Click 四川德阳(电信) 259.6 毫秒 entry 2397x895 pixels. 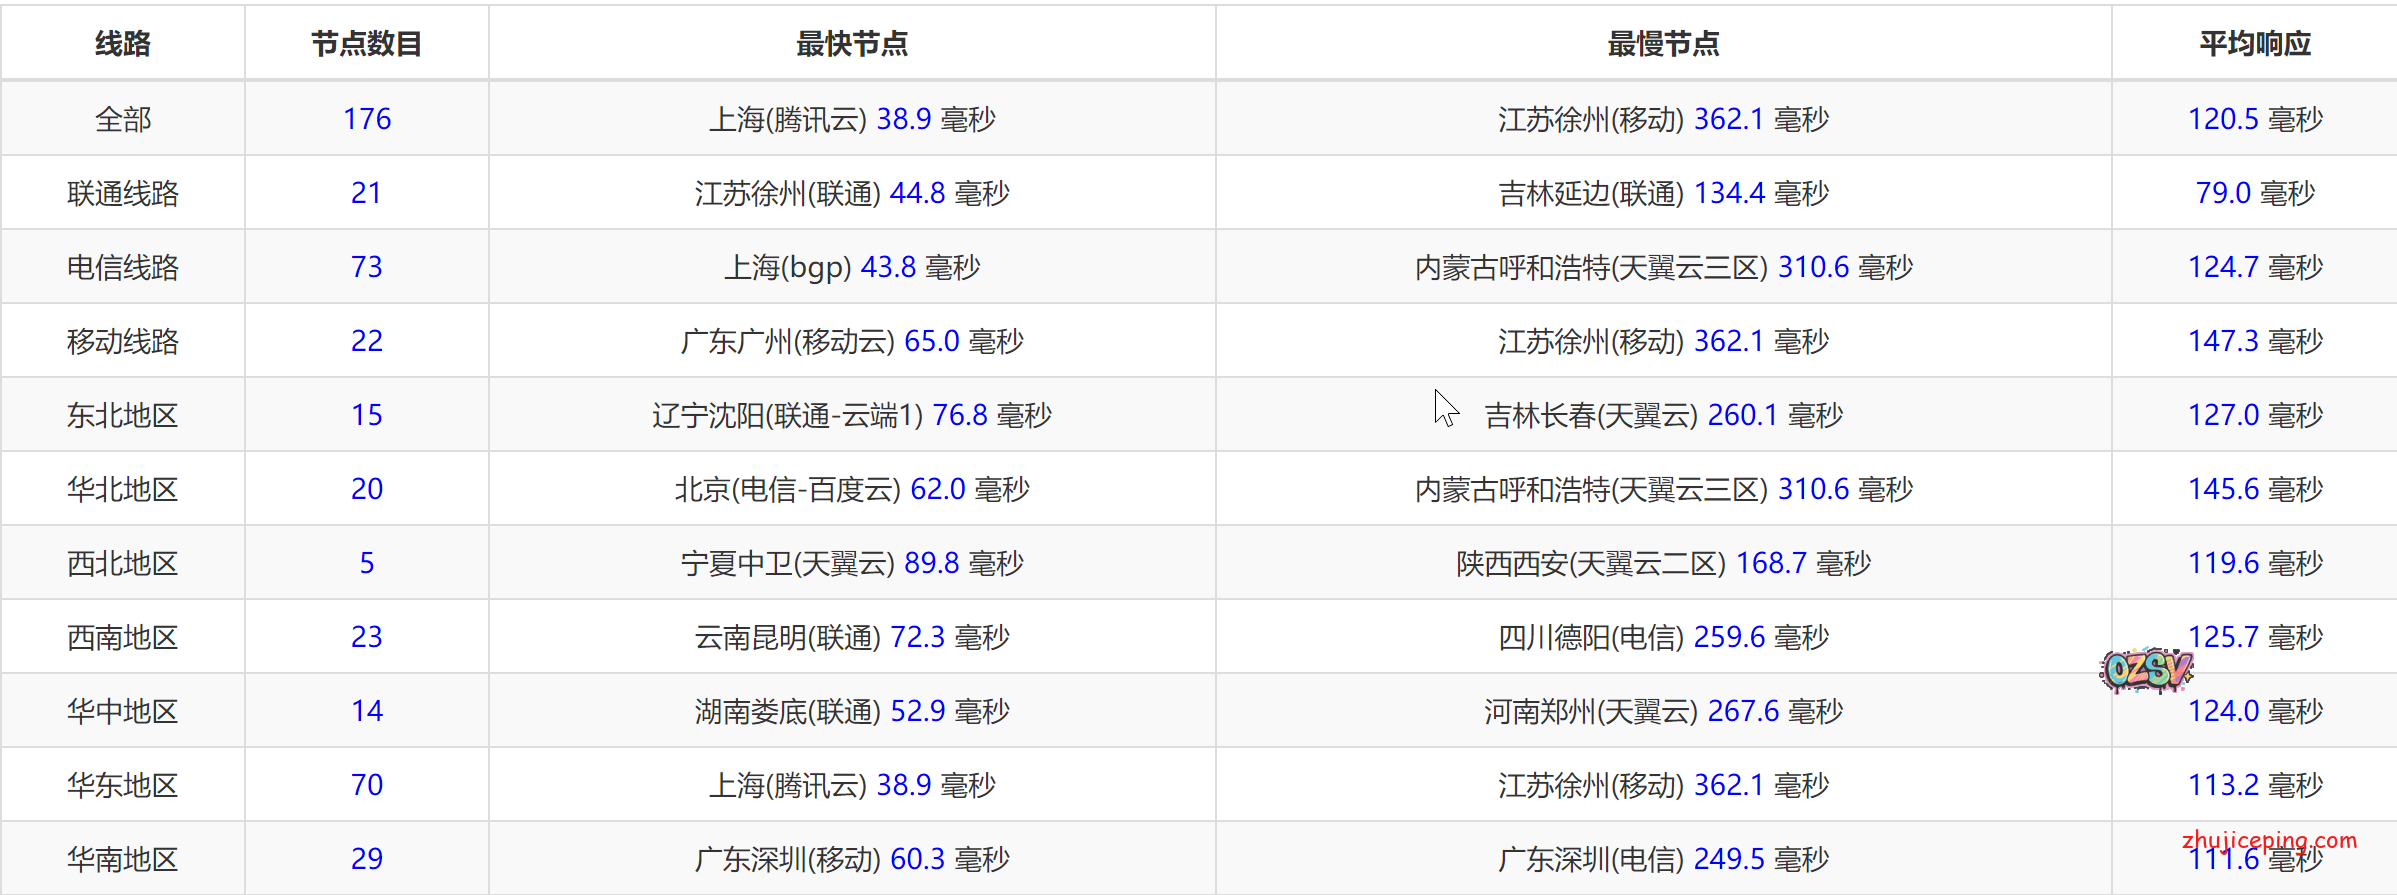tap(1662, 637)
